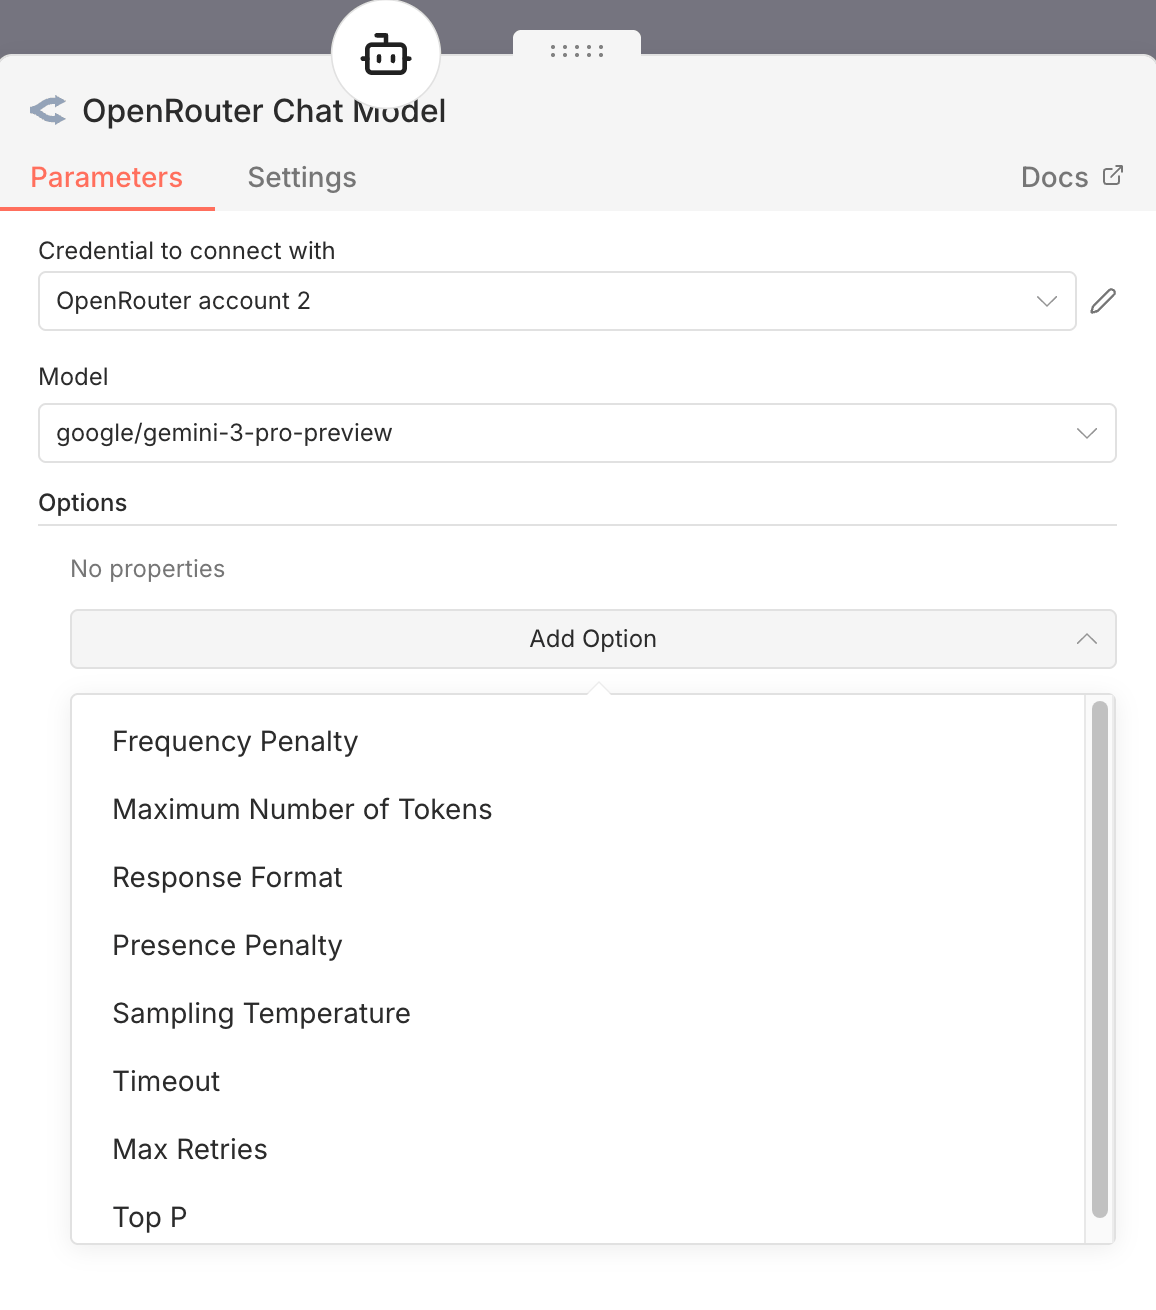Click the external link icon next to Docs
This screenshot has height=1310, width=1156.
(1112, 175)
